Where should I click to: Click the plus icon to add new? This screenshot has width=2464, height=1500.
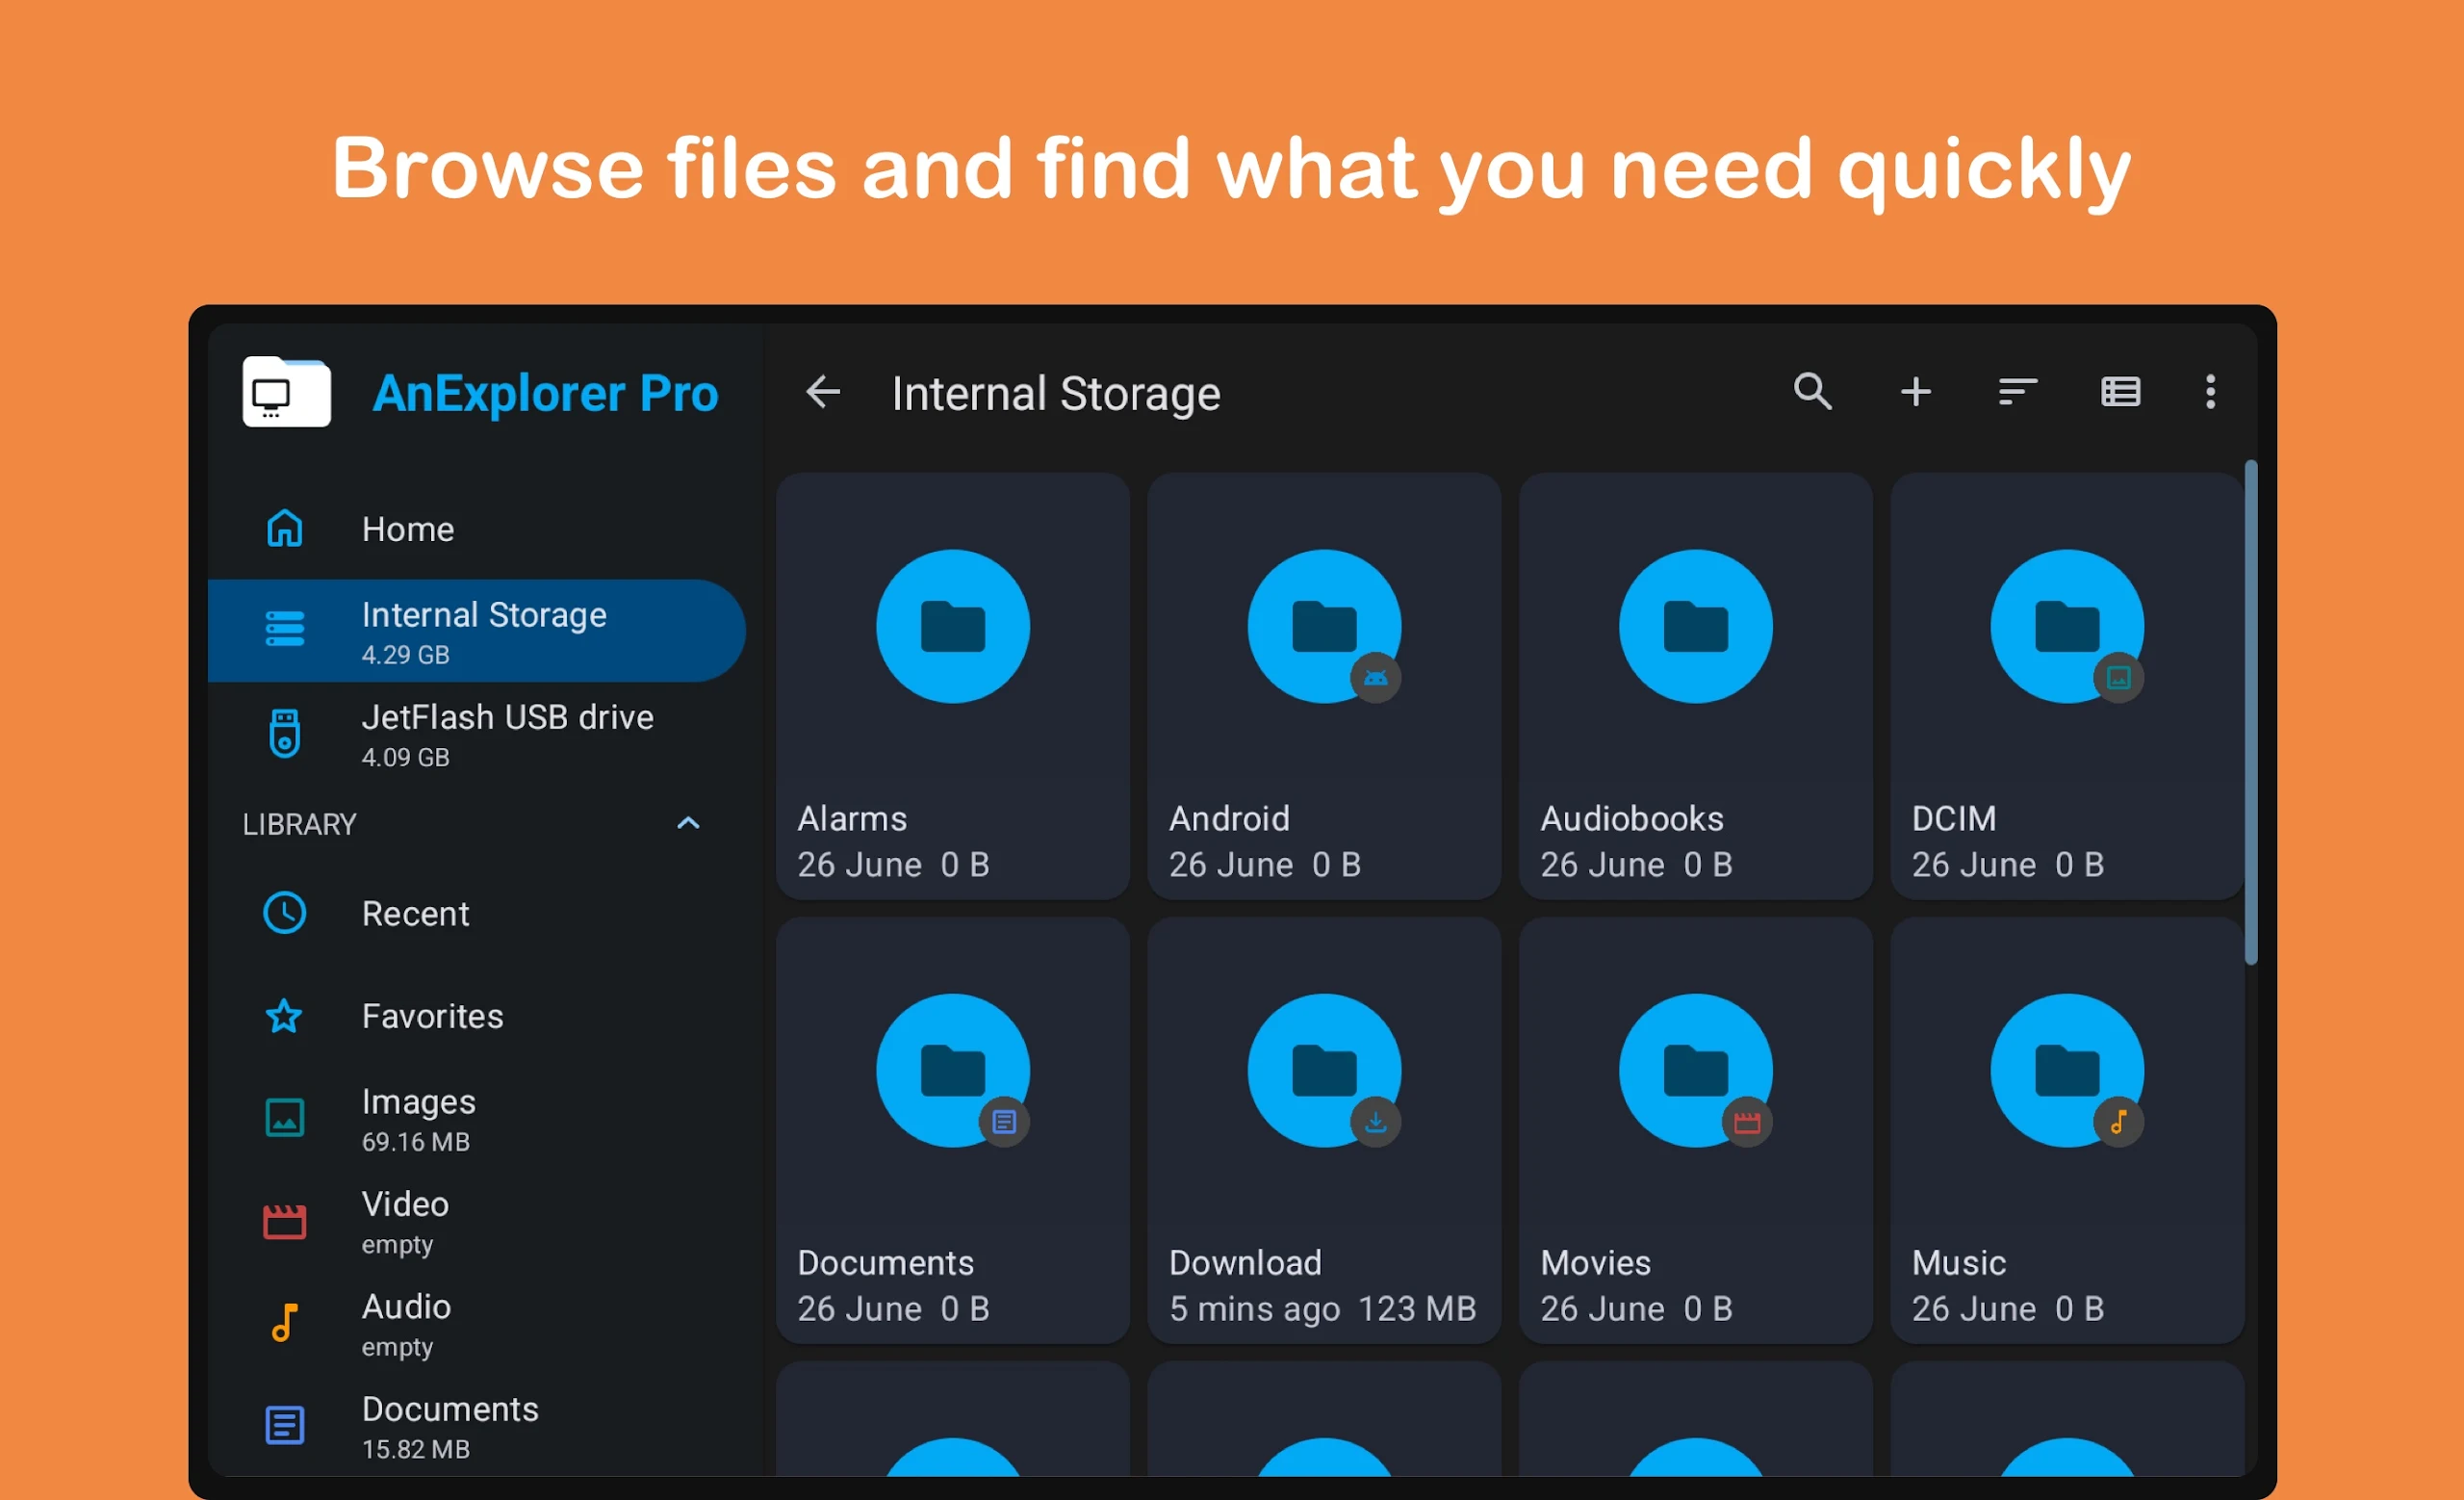1915,391
